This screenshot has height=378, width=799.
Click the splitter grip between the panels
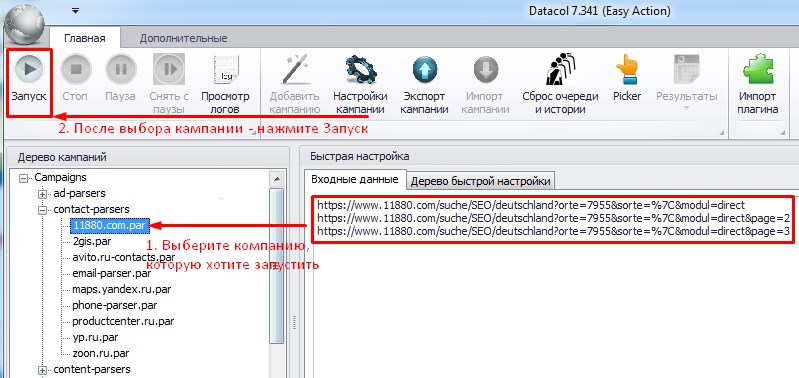coord(295,322)
